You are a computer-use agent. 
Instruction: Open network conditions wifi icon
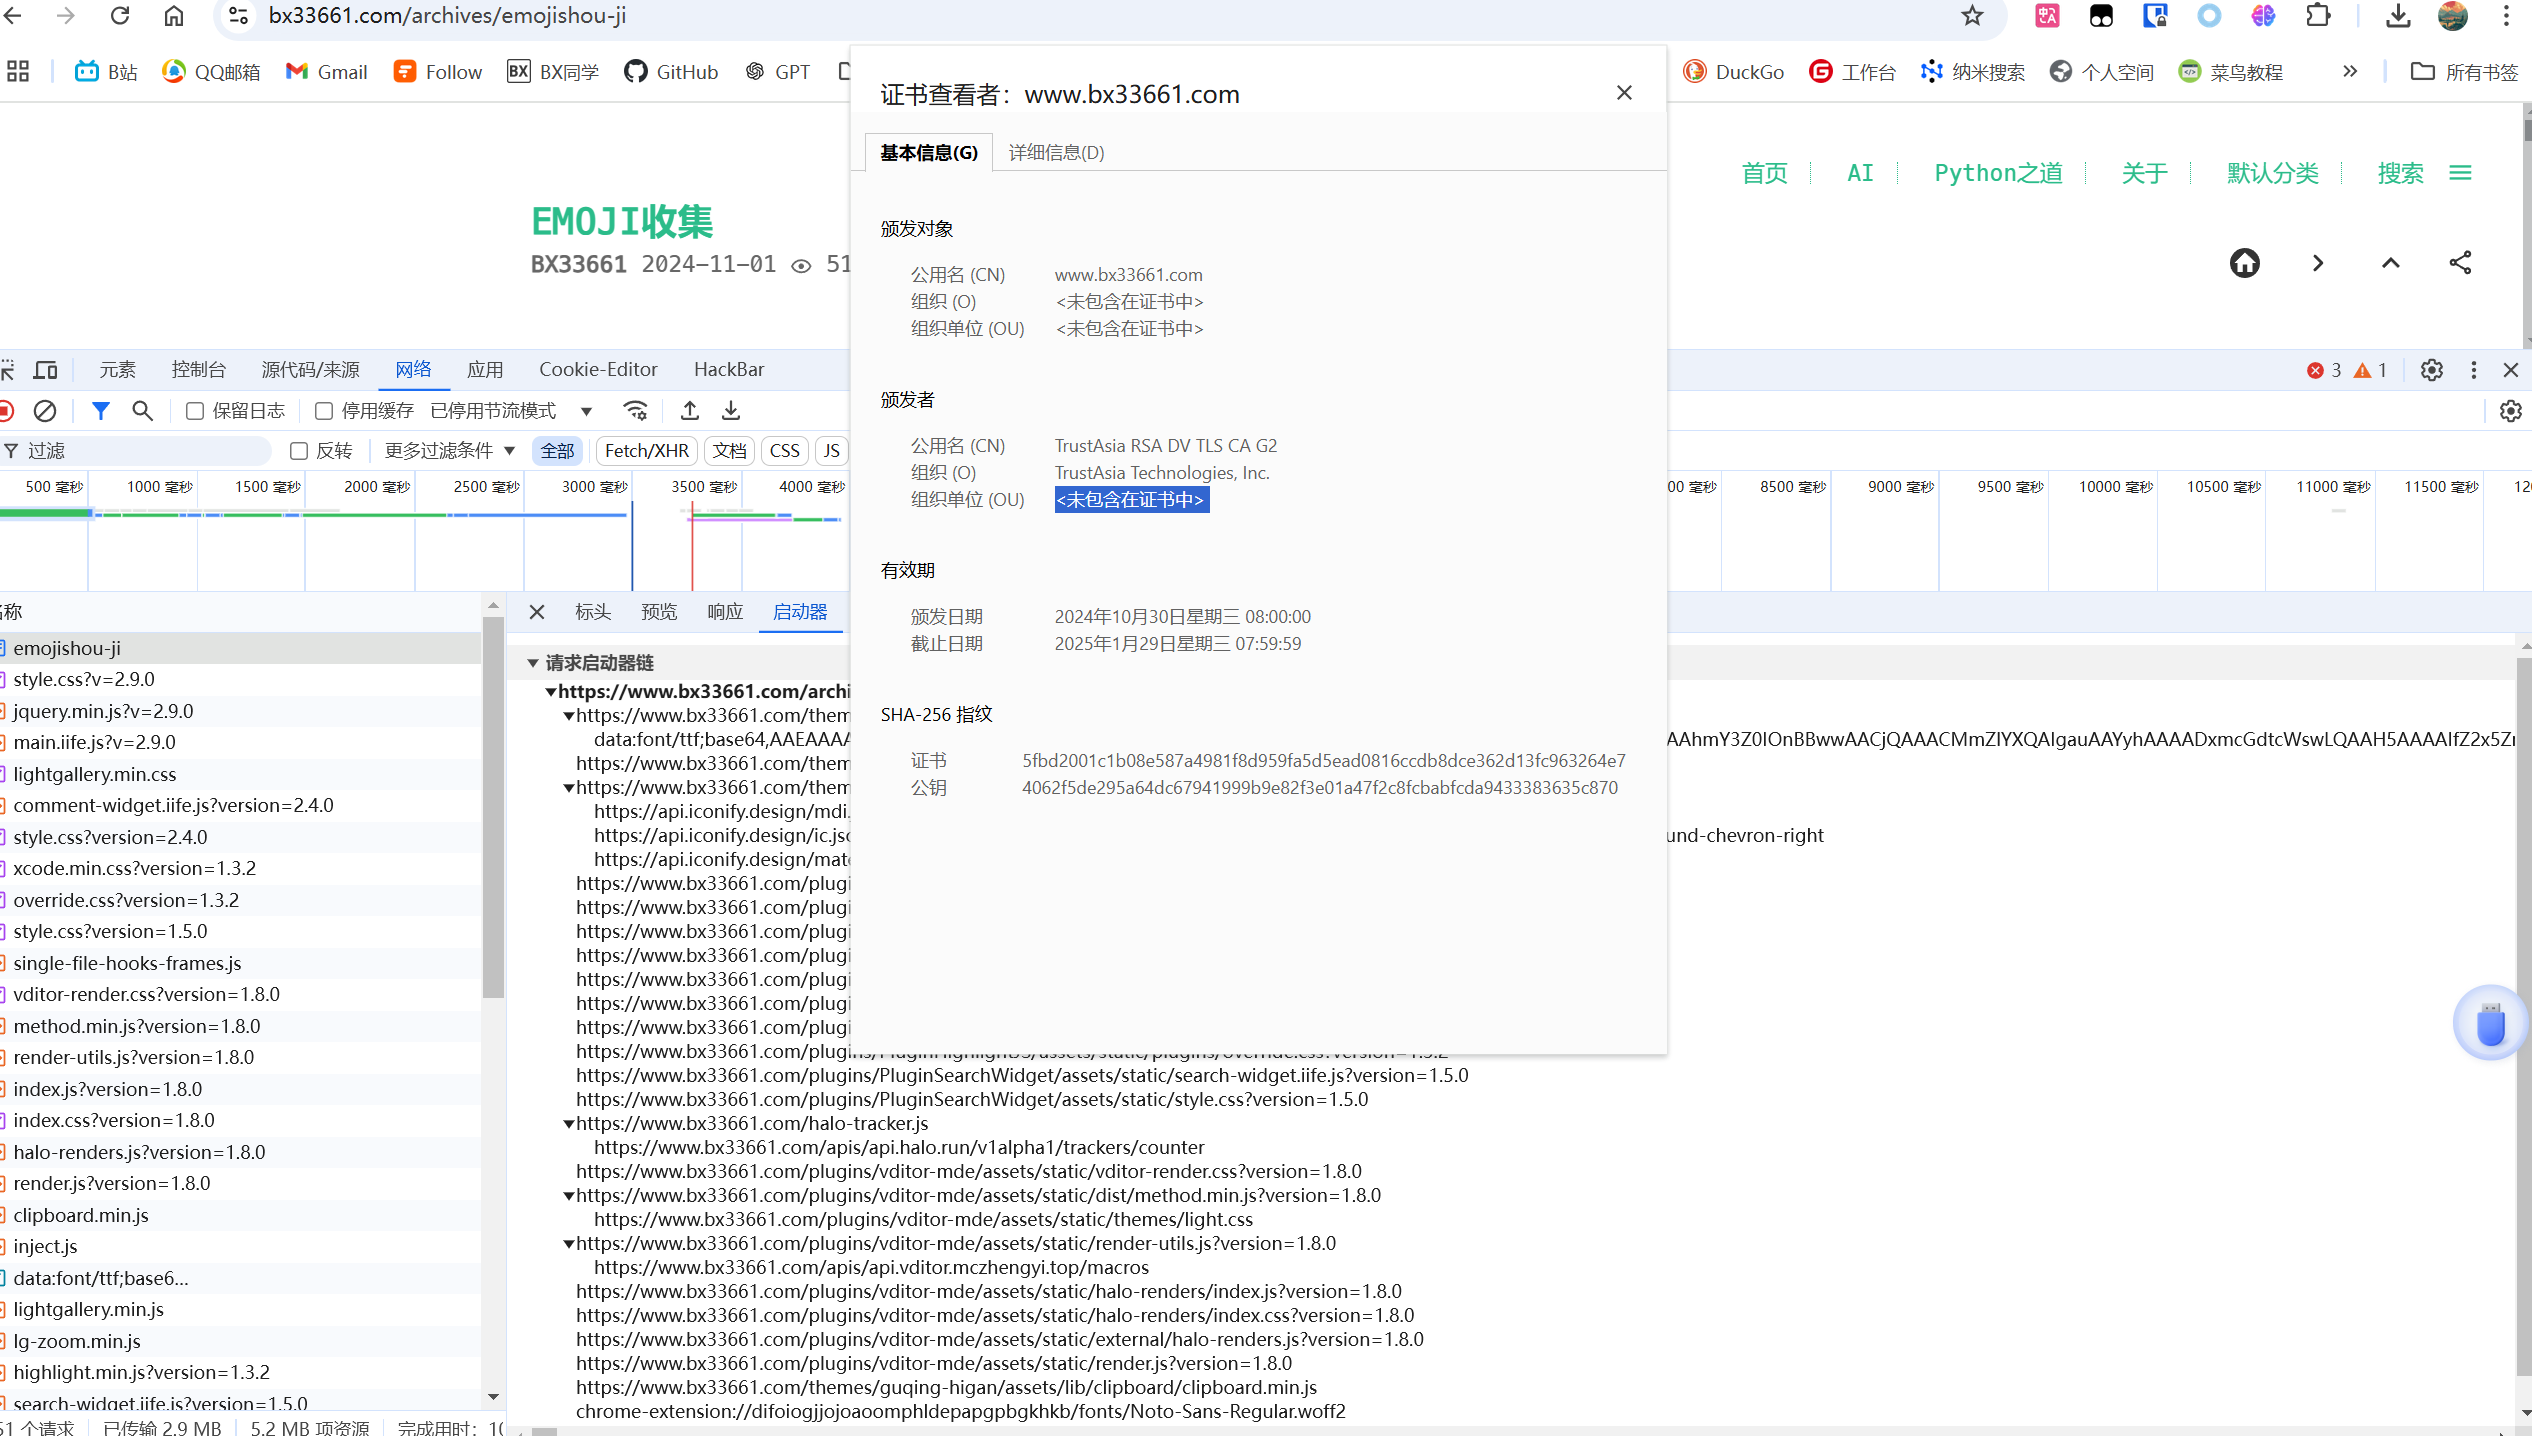(636, 411)
